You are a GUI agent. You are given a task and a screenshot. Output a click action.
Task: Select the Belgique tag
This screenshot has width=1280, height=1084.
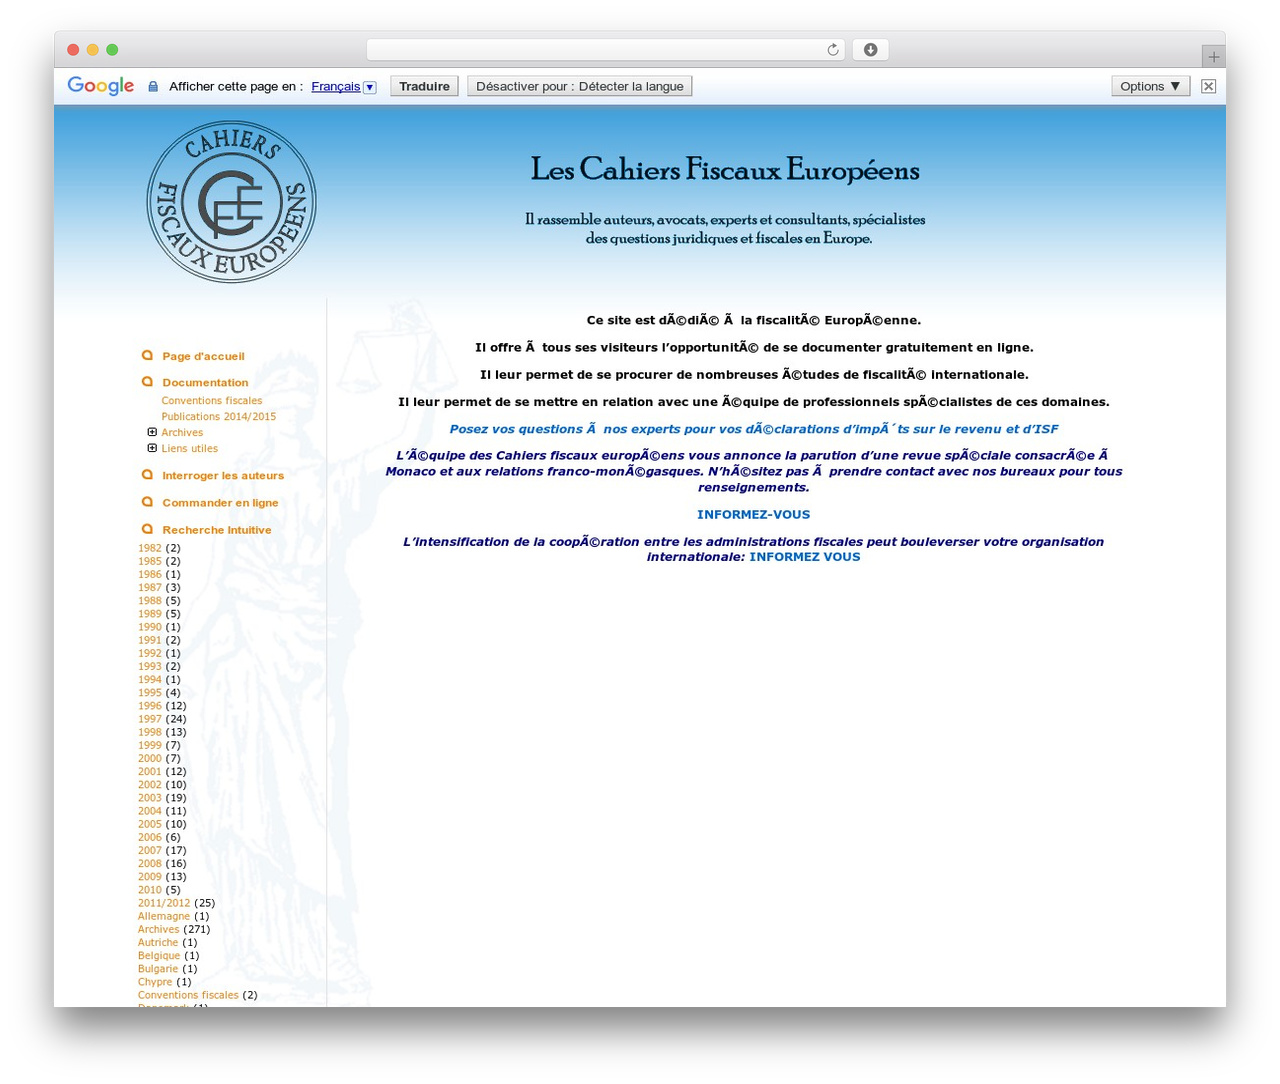pos(159,955)
